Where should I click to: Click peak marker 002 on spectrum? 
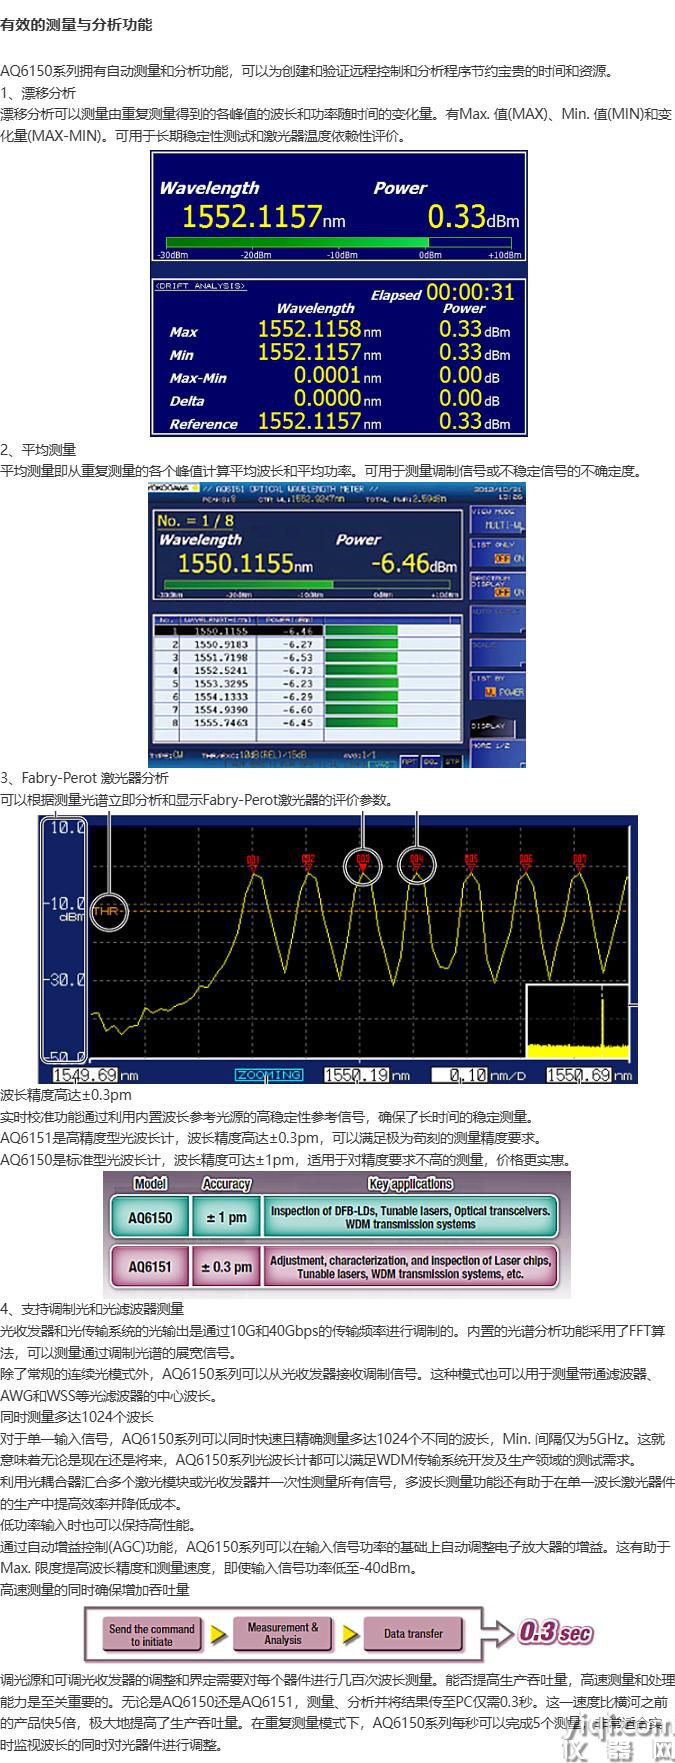[308, 861]
